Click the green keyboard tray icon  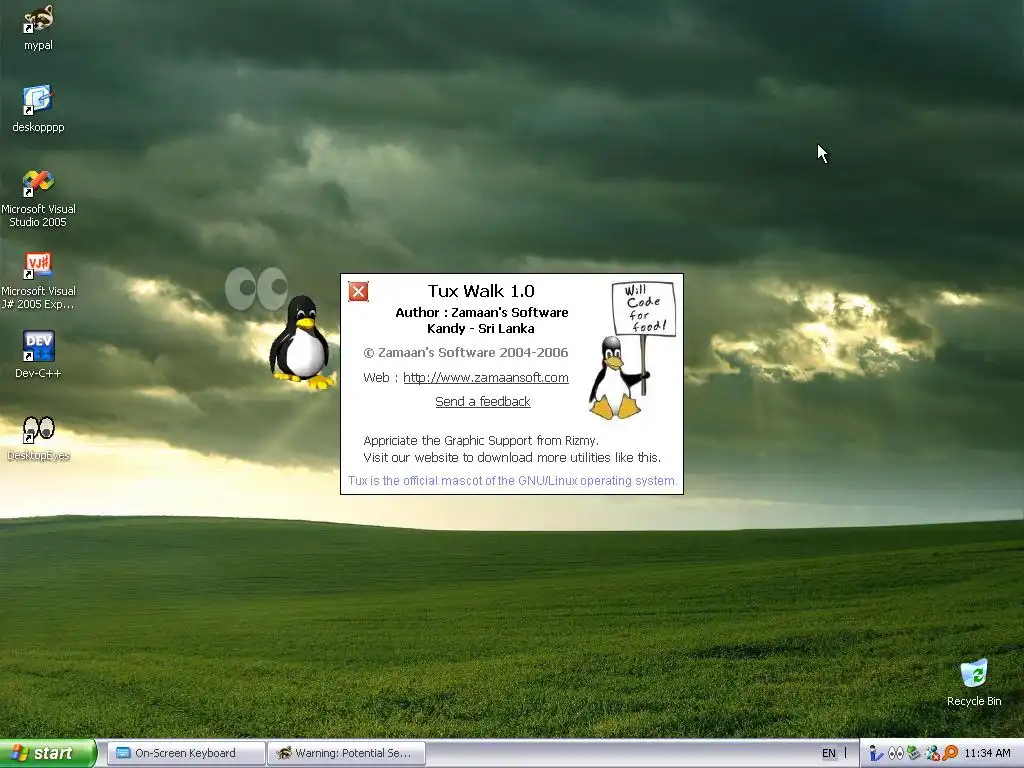914,754
